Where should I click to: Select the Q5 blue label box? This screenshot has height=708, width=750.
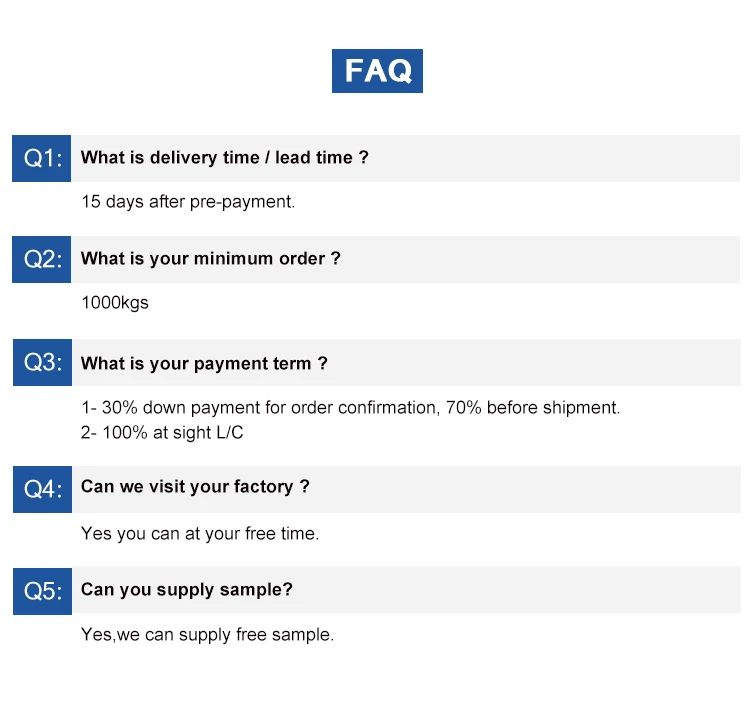pos(43,591)
